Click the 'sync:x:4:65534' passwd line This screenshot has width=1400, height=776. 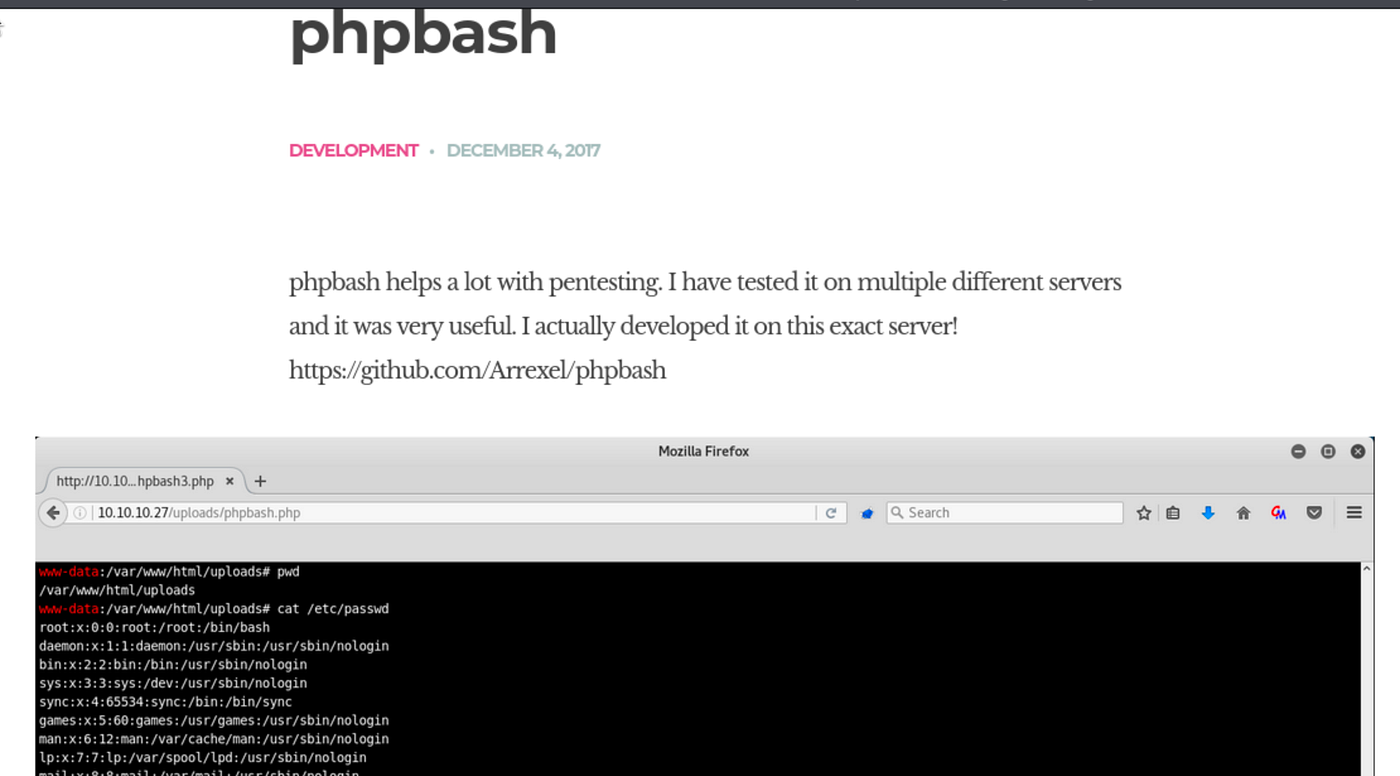pos(165,702)
